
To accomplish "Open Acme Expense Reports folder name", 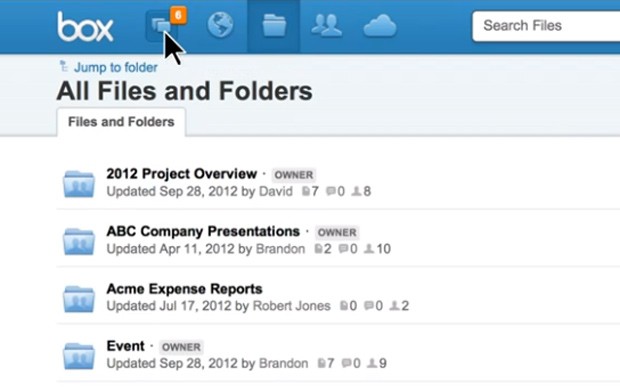I will click(184, 289).
